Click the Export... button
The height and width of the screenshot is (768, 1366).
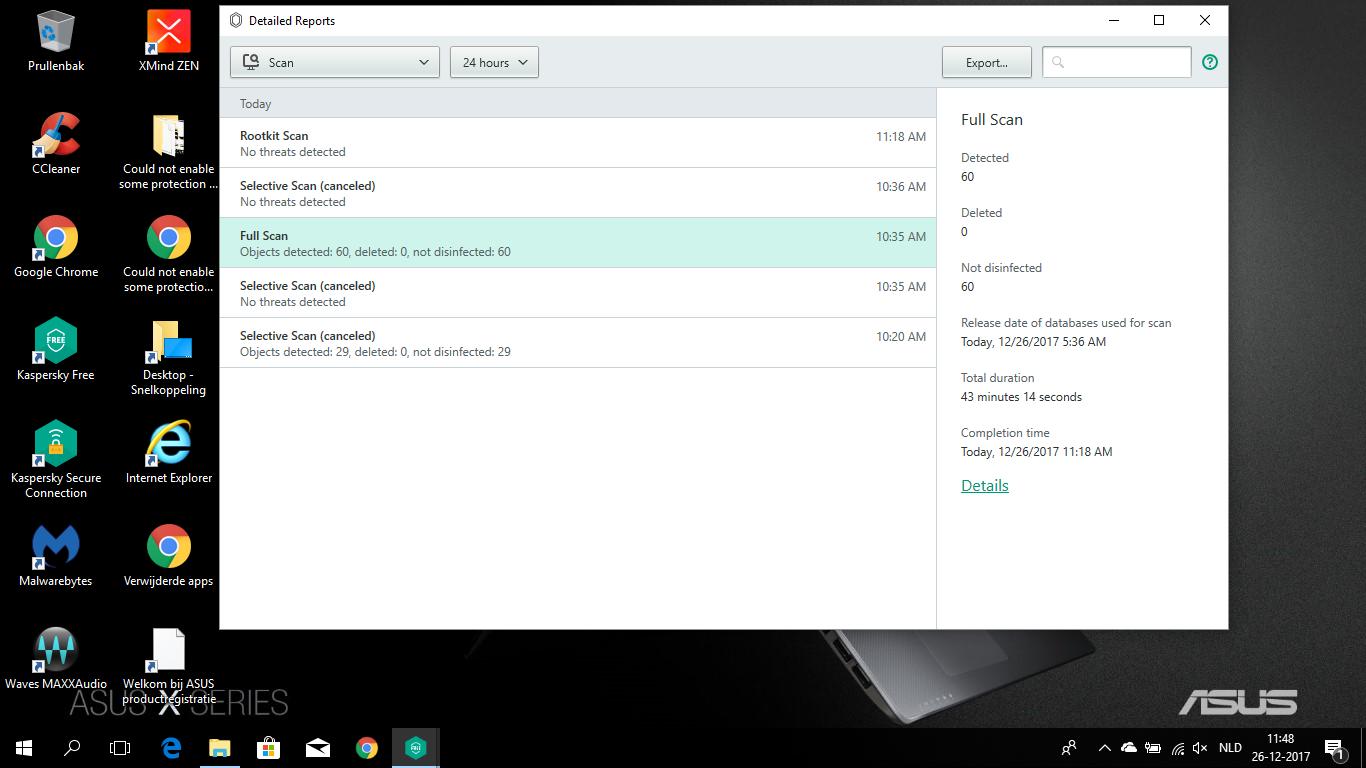[x=987, y=62]
